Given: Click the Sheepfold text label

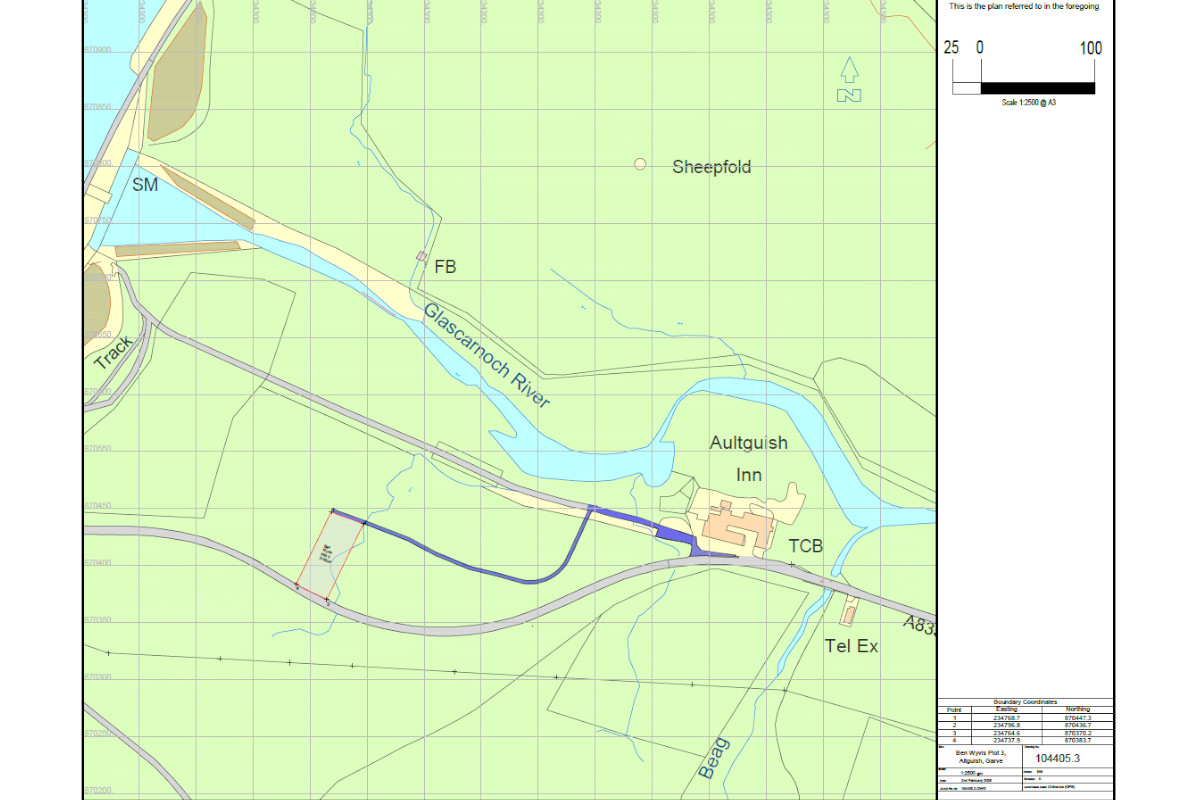Looking at the screenshot, I should [x=711, y=167].
